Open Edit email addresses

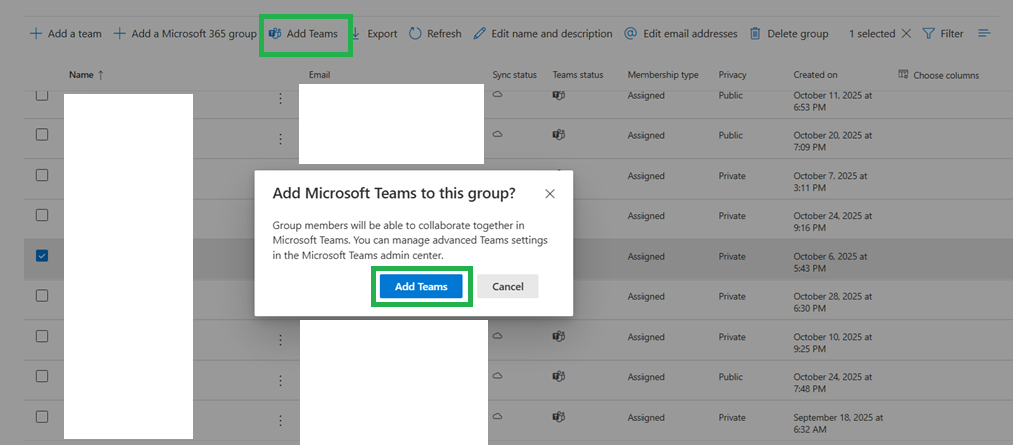click(681, 34)
